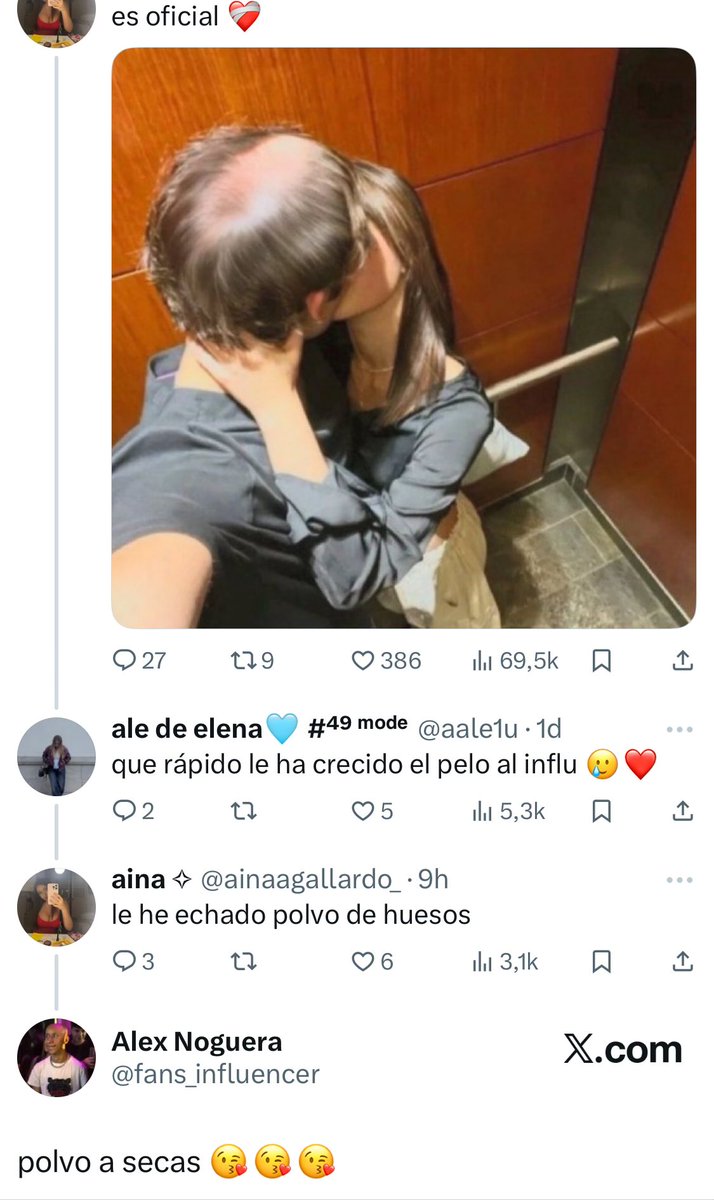Open more options for aina's reply
Image resolution: width=714 pixels, height=1200 pixels.
click(x=680, y=880)
